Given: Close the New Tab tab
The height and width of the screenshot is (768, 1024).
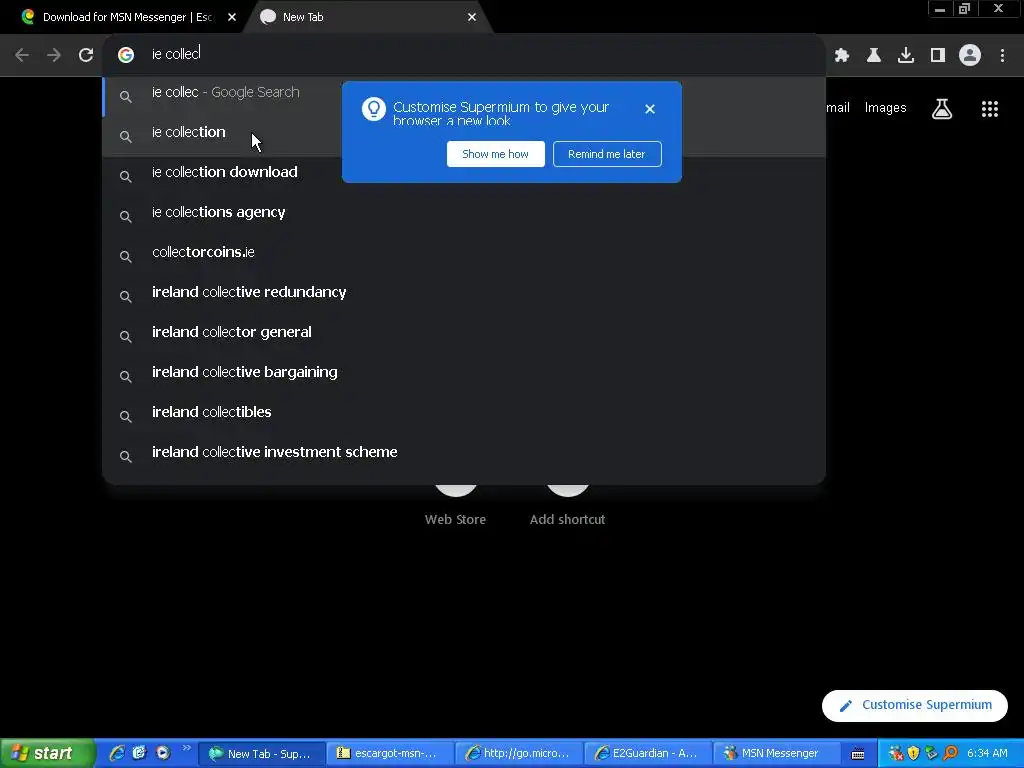Looking at the screenshot, I should 472,17.
